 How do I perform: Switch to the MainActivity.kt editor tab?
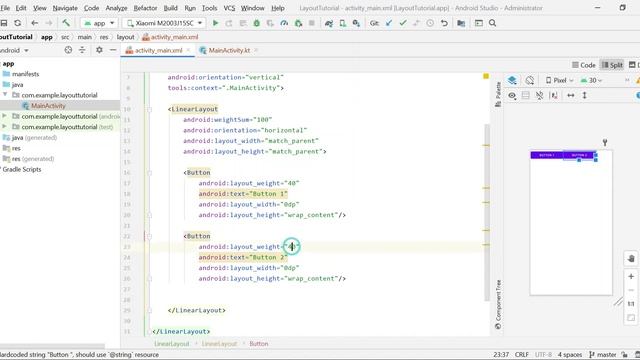tap(229, 50)
